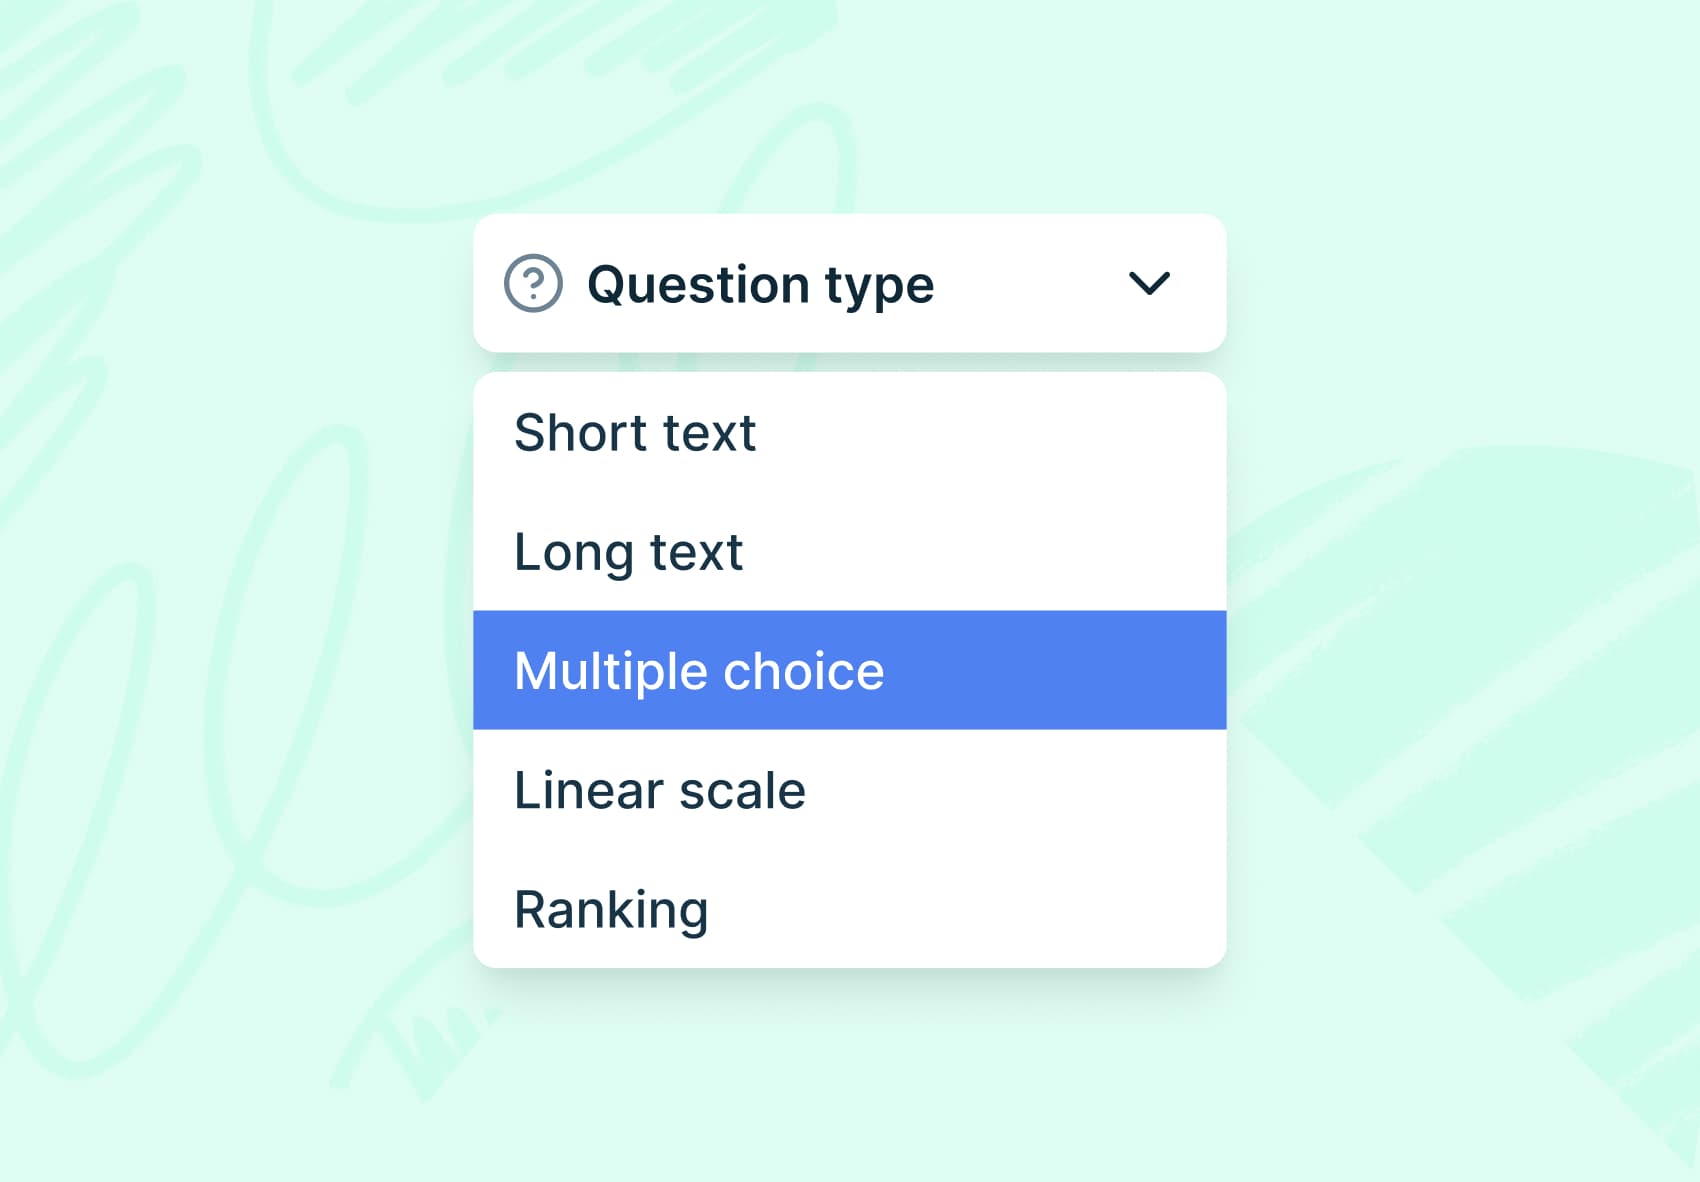Viewport: 1700px width, 1182px height.
Task: Click the Question type header label
Action: (761, 283)
